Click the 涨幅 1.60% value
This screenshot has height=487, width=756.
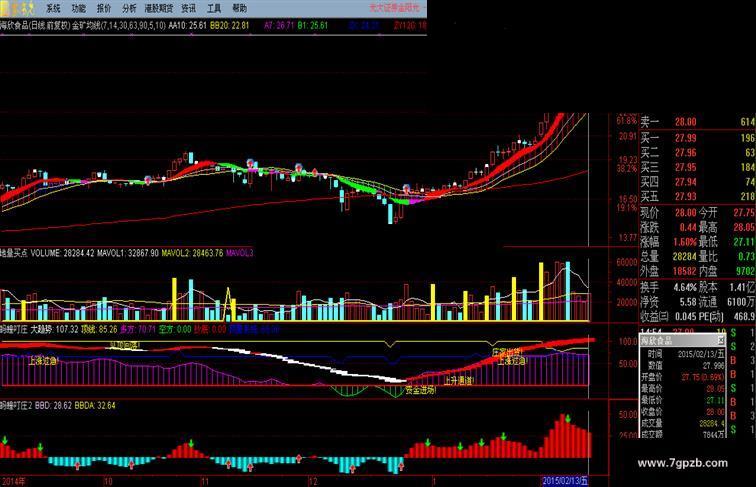[x=685, y=242]
